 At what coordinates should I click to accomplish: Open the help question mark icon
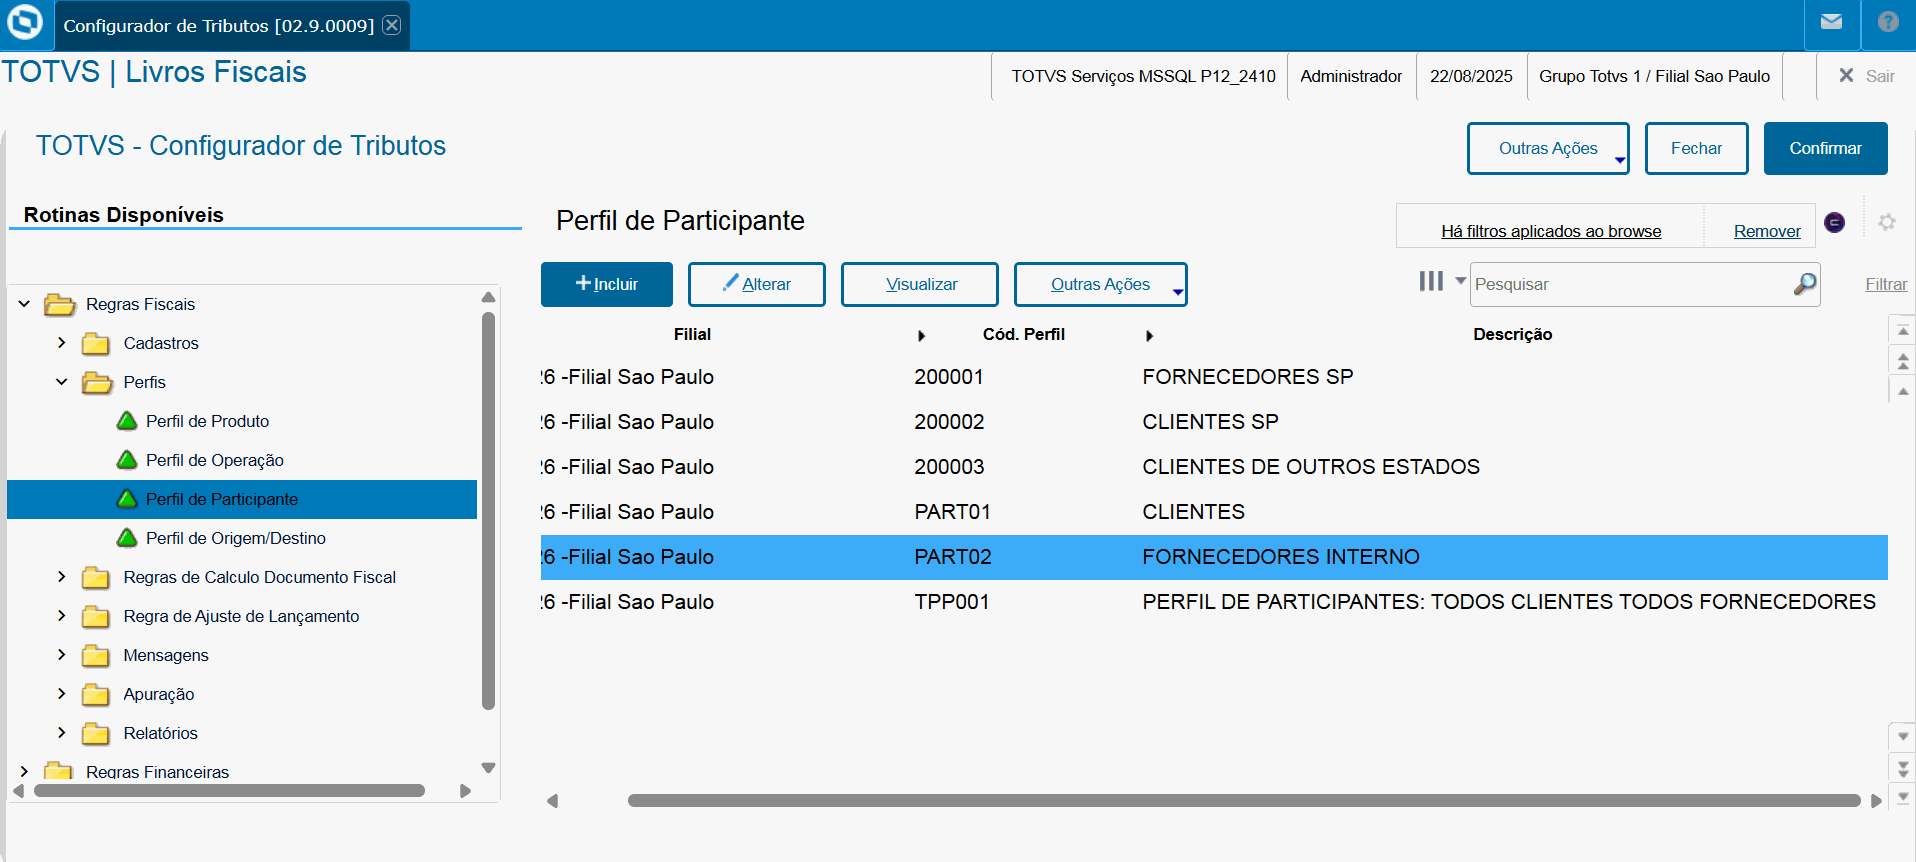click(1888, 22)
